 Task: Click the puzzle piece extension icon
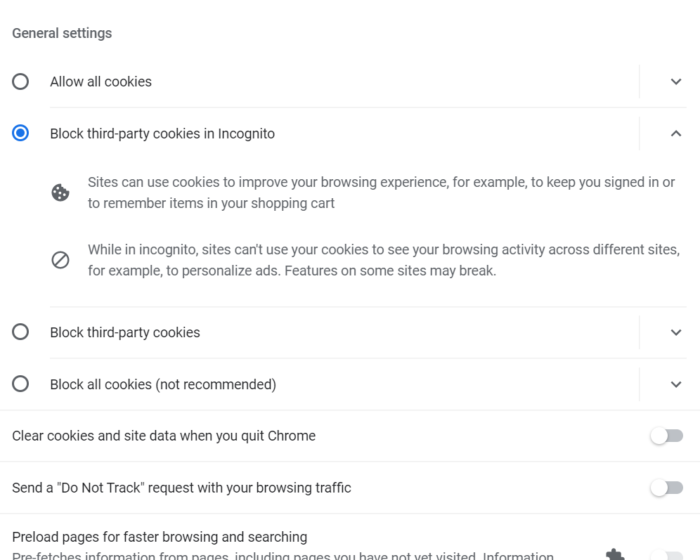[616, 554]
